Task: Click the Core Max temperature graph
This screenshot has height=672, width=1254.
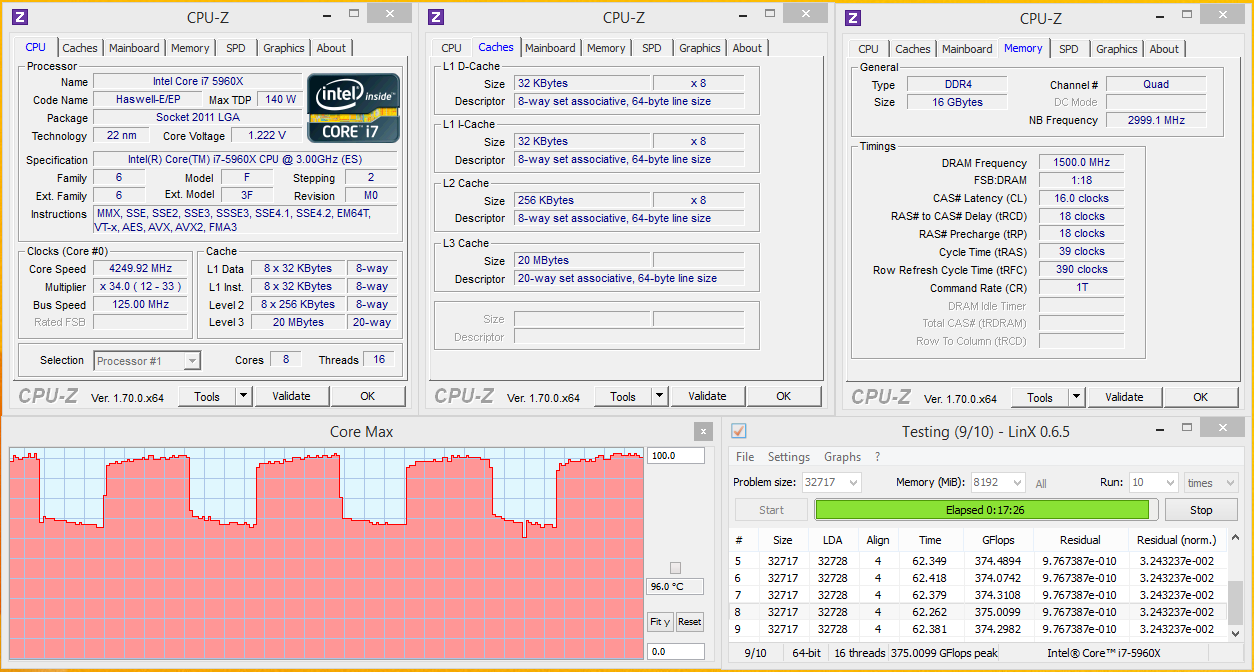Action: point(325,553)
